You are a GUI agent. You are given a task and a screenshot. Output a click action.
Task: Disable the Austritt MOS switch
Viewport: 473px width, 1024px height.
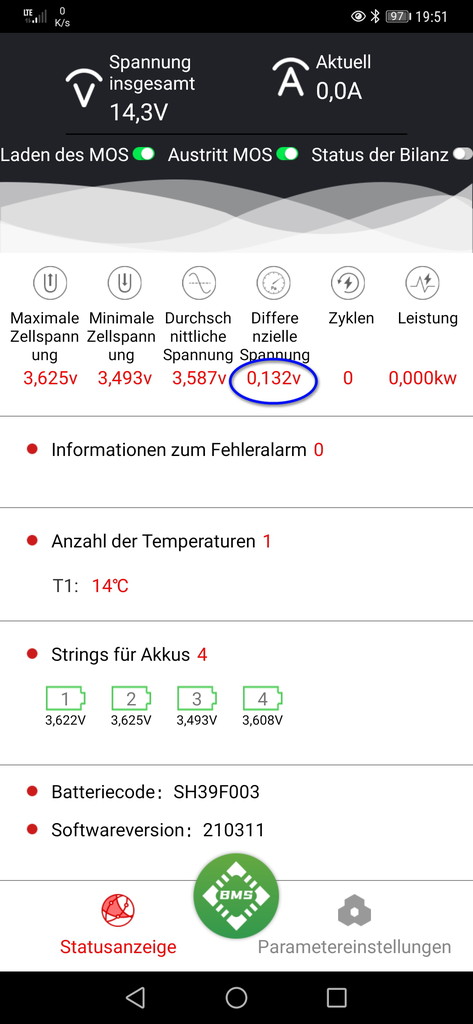(x=287, y=155)
